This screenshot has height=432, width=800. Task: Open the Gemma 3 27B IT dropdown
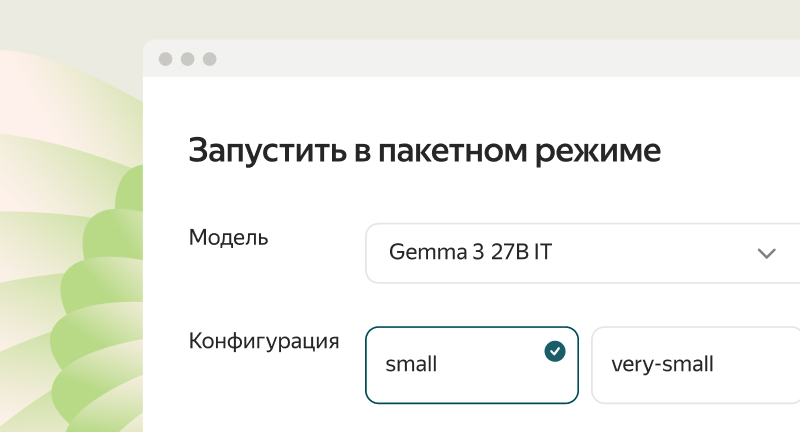point(582,253)
